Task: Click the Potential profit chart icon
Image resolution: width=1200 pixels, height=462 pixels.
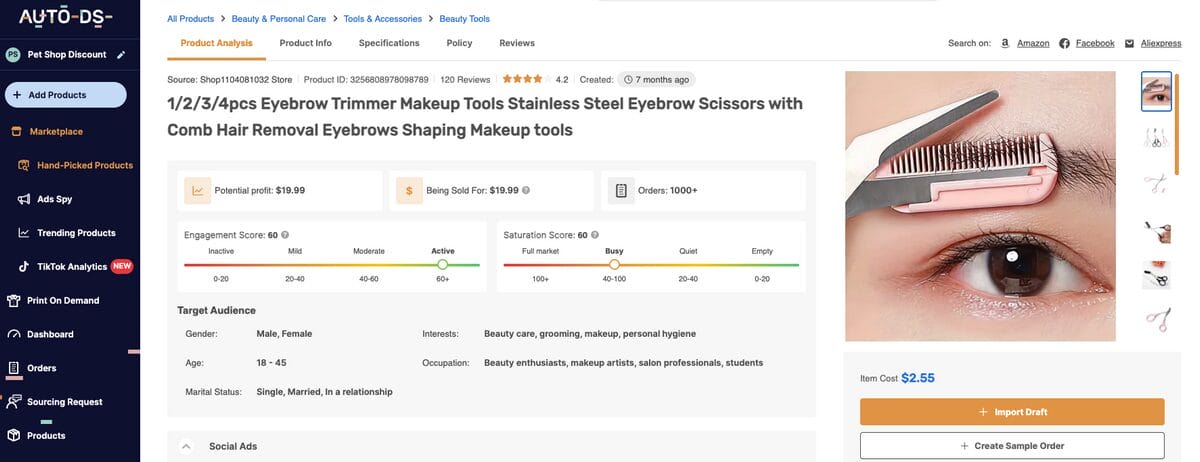Action: coord(197,190)
